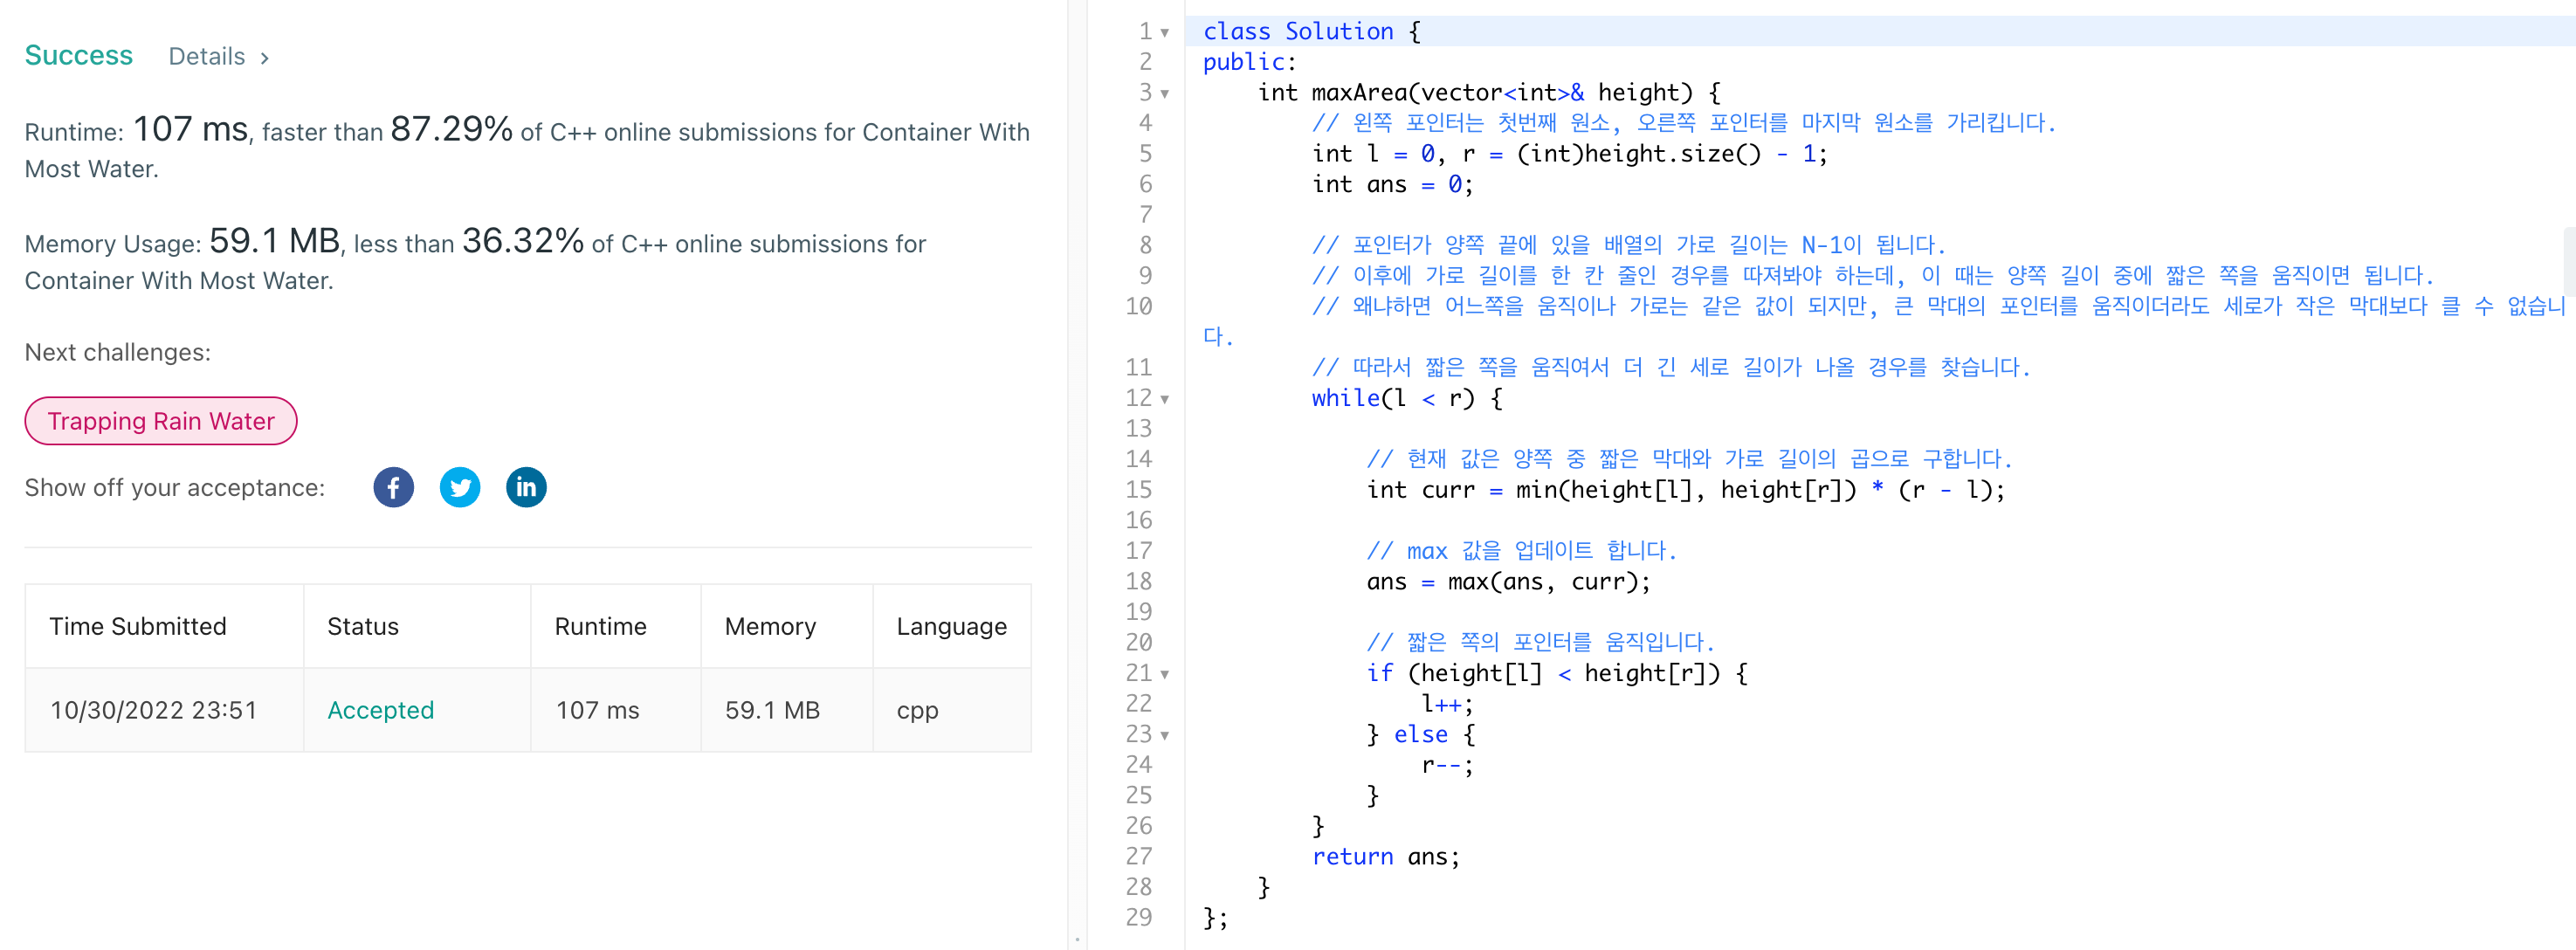Viewport: 2576px width, 950px height.
Task: Share acceptance on Facebook
Action: click(393, 487)
